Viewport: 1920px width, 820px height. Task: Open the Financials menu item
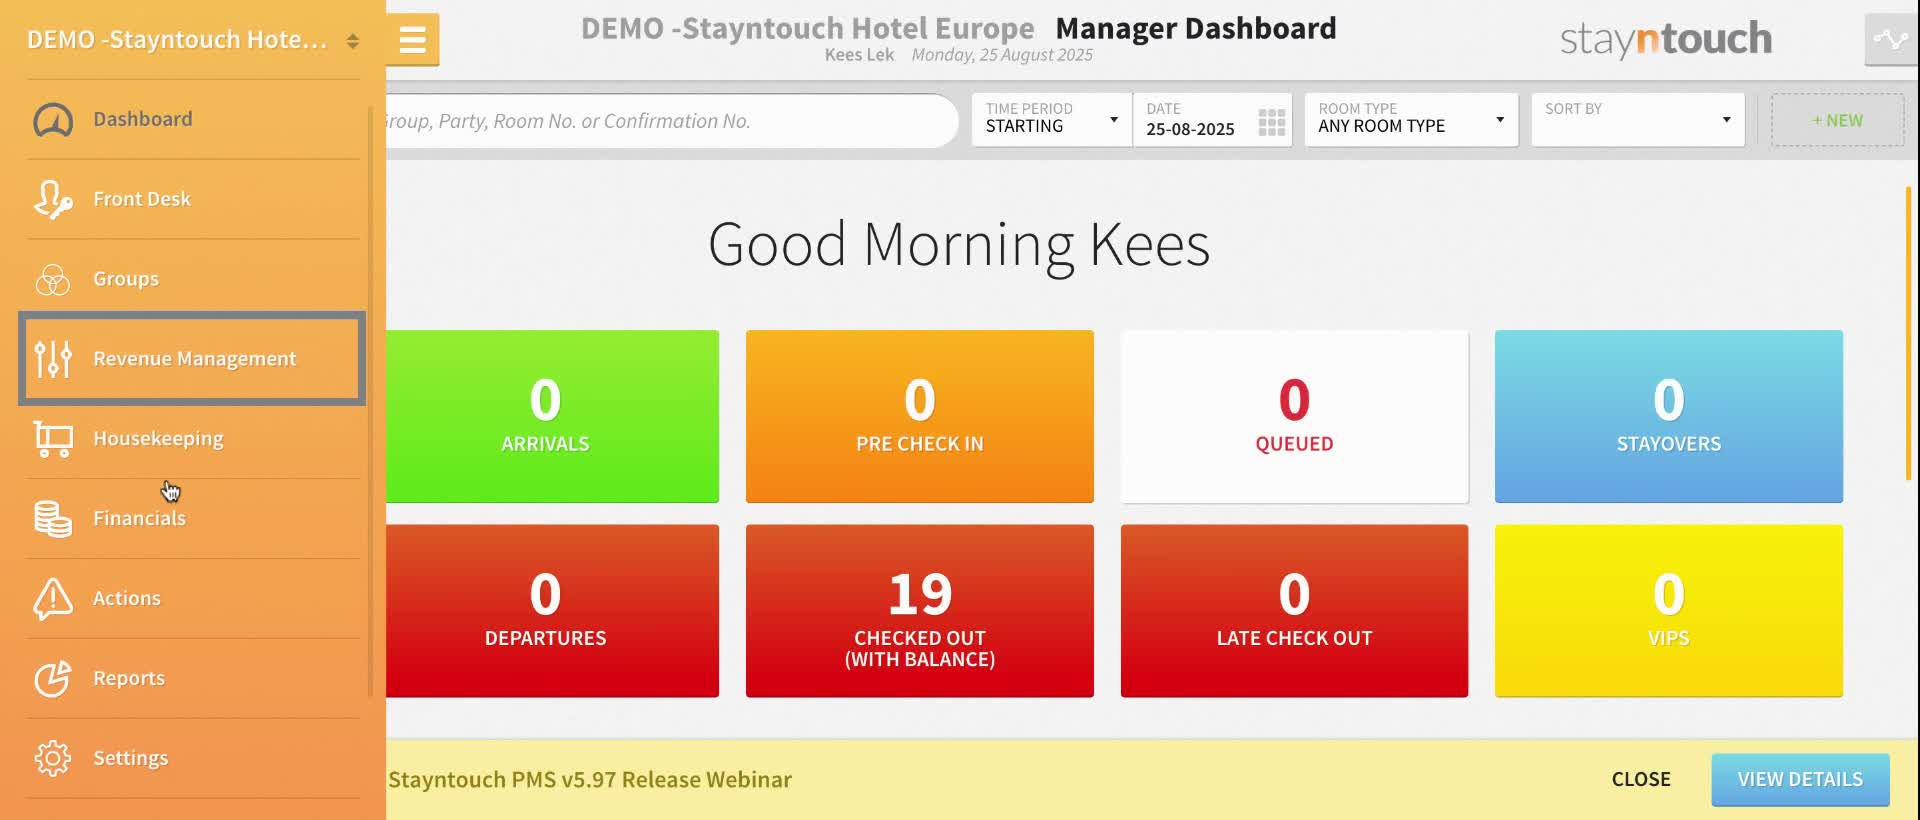[x=193, y=519]
